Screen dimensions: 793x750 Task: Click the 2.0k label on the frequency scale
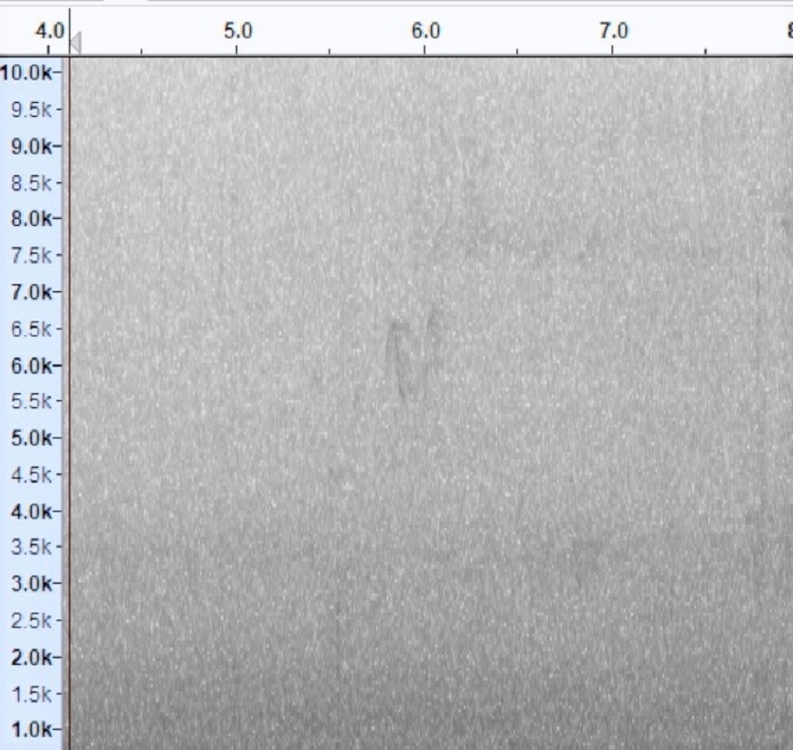click(x=30, y=657)
